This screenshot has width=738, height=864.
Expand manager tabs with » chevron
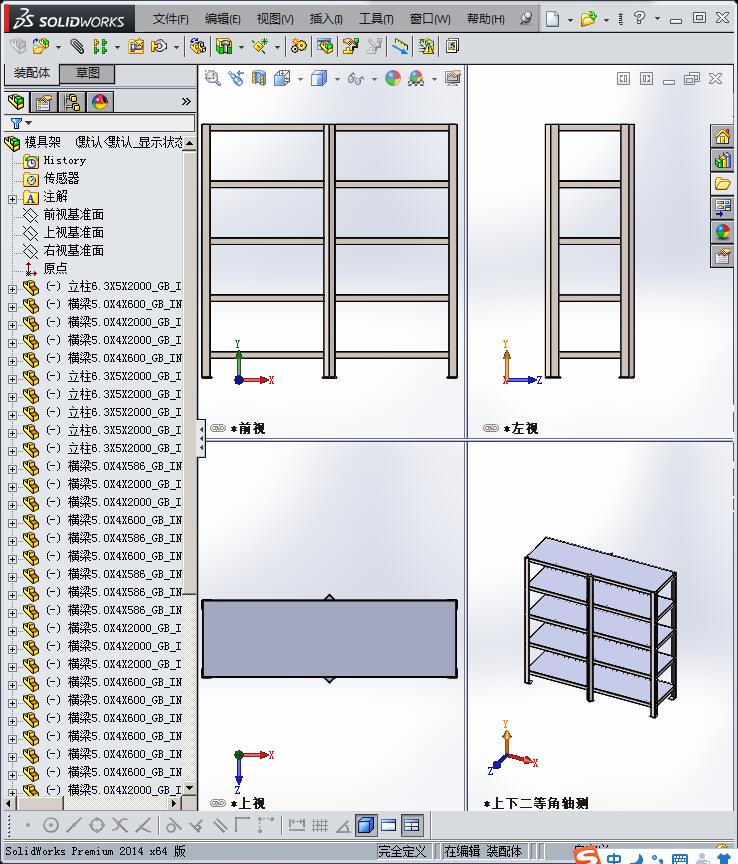coord(186,101)
